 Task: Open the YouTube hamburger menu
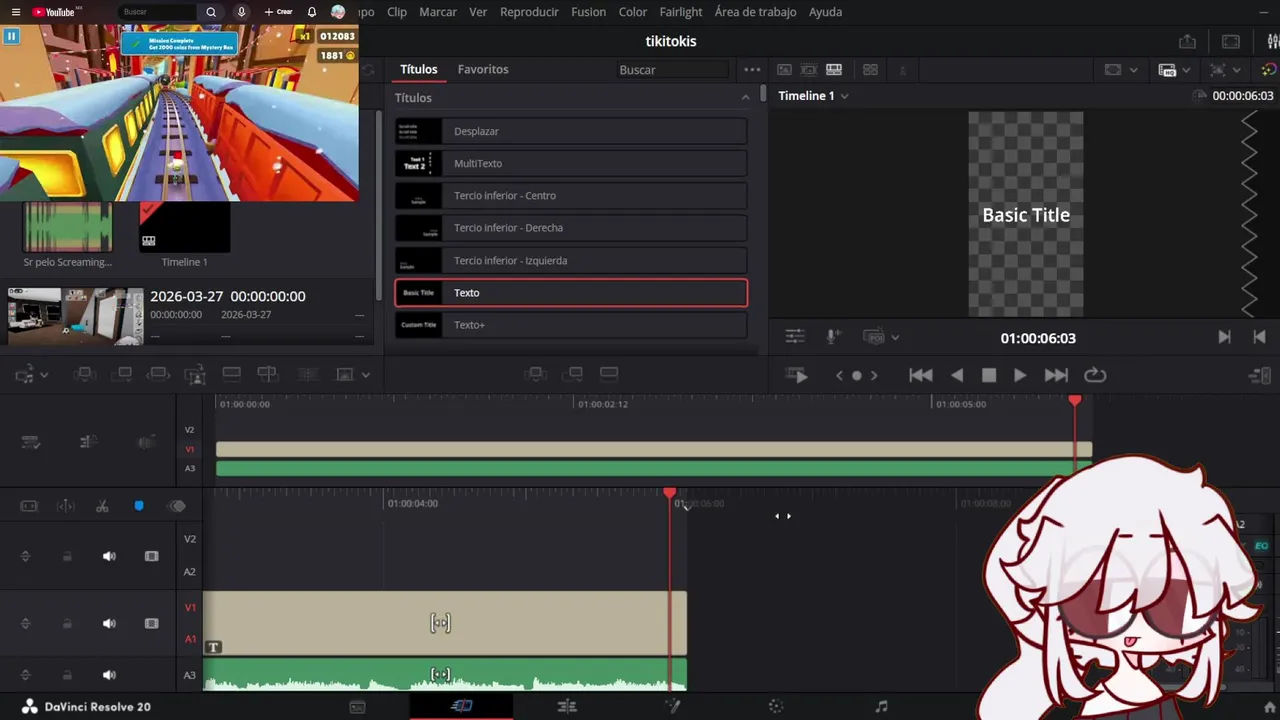tap(16, 12)
